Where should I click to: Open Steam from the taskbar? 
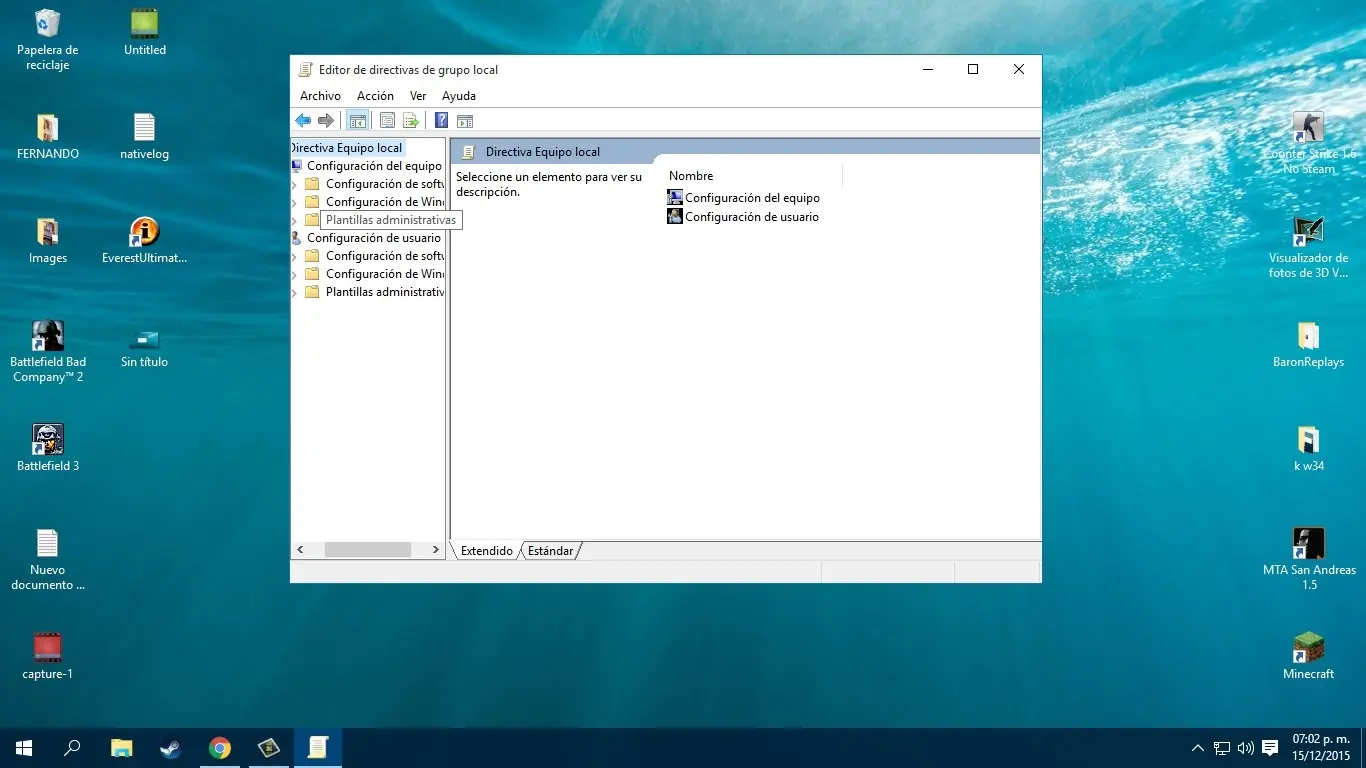[170, 748]
